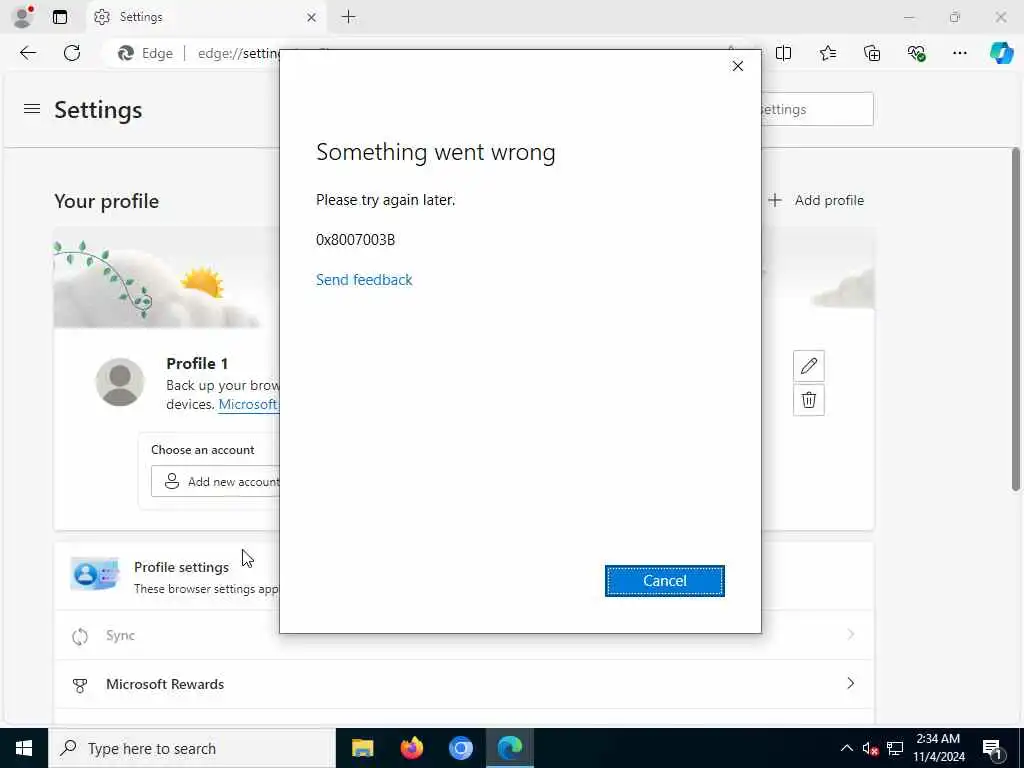This screenshot has width=1024, height=768.
Task: Open the notification center icon
Action: (993, 748)
